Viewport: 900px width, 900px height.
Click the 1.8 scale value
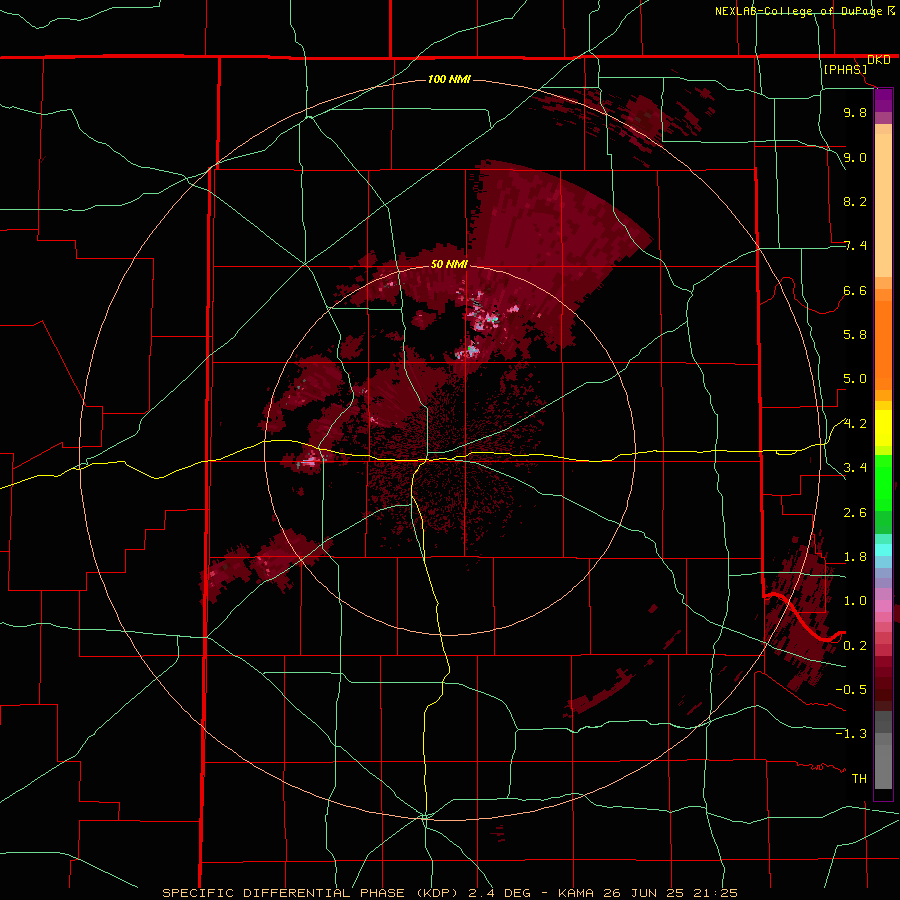pyautogui.click(x=855, y=557)
